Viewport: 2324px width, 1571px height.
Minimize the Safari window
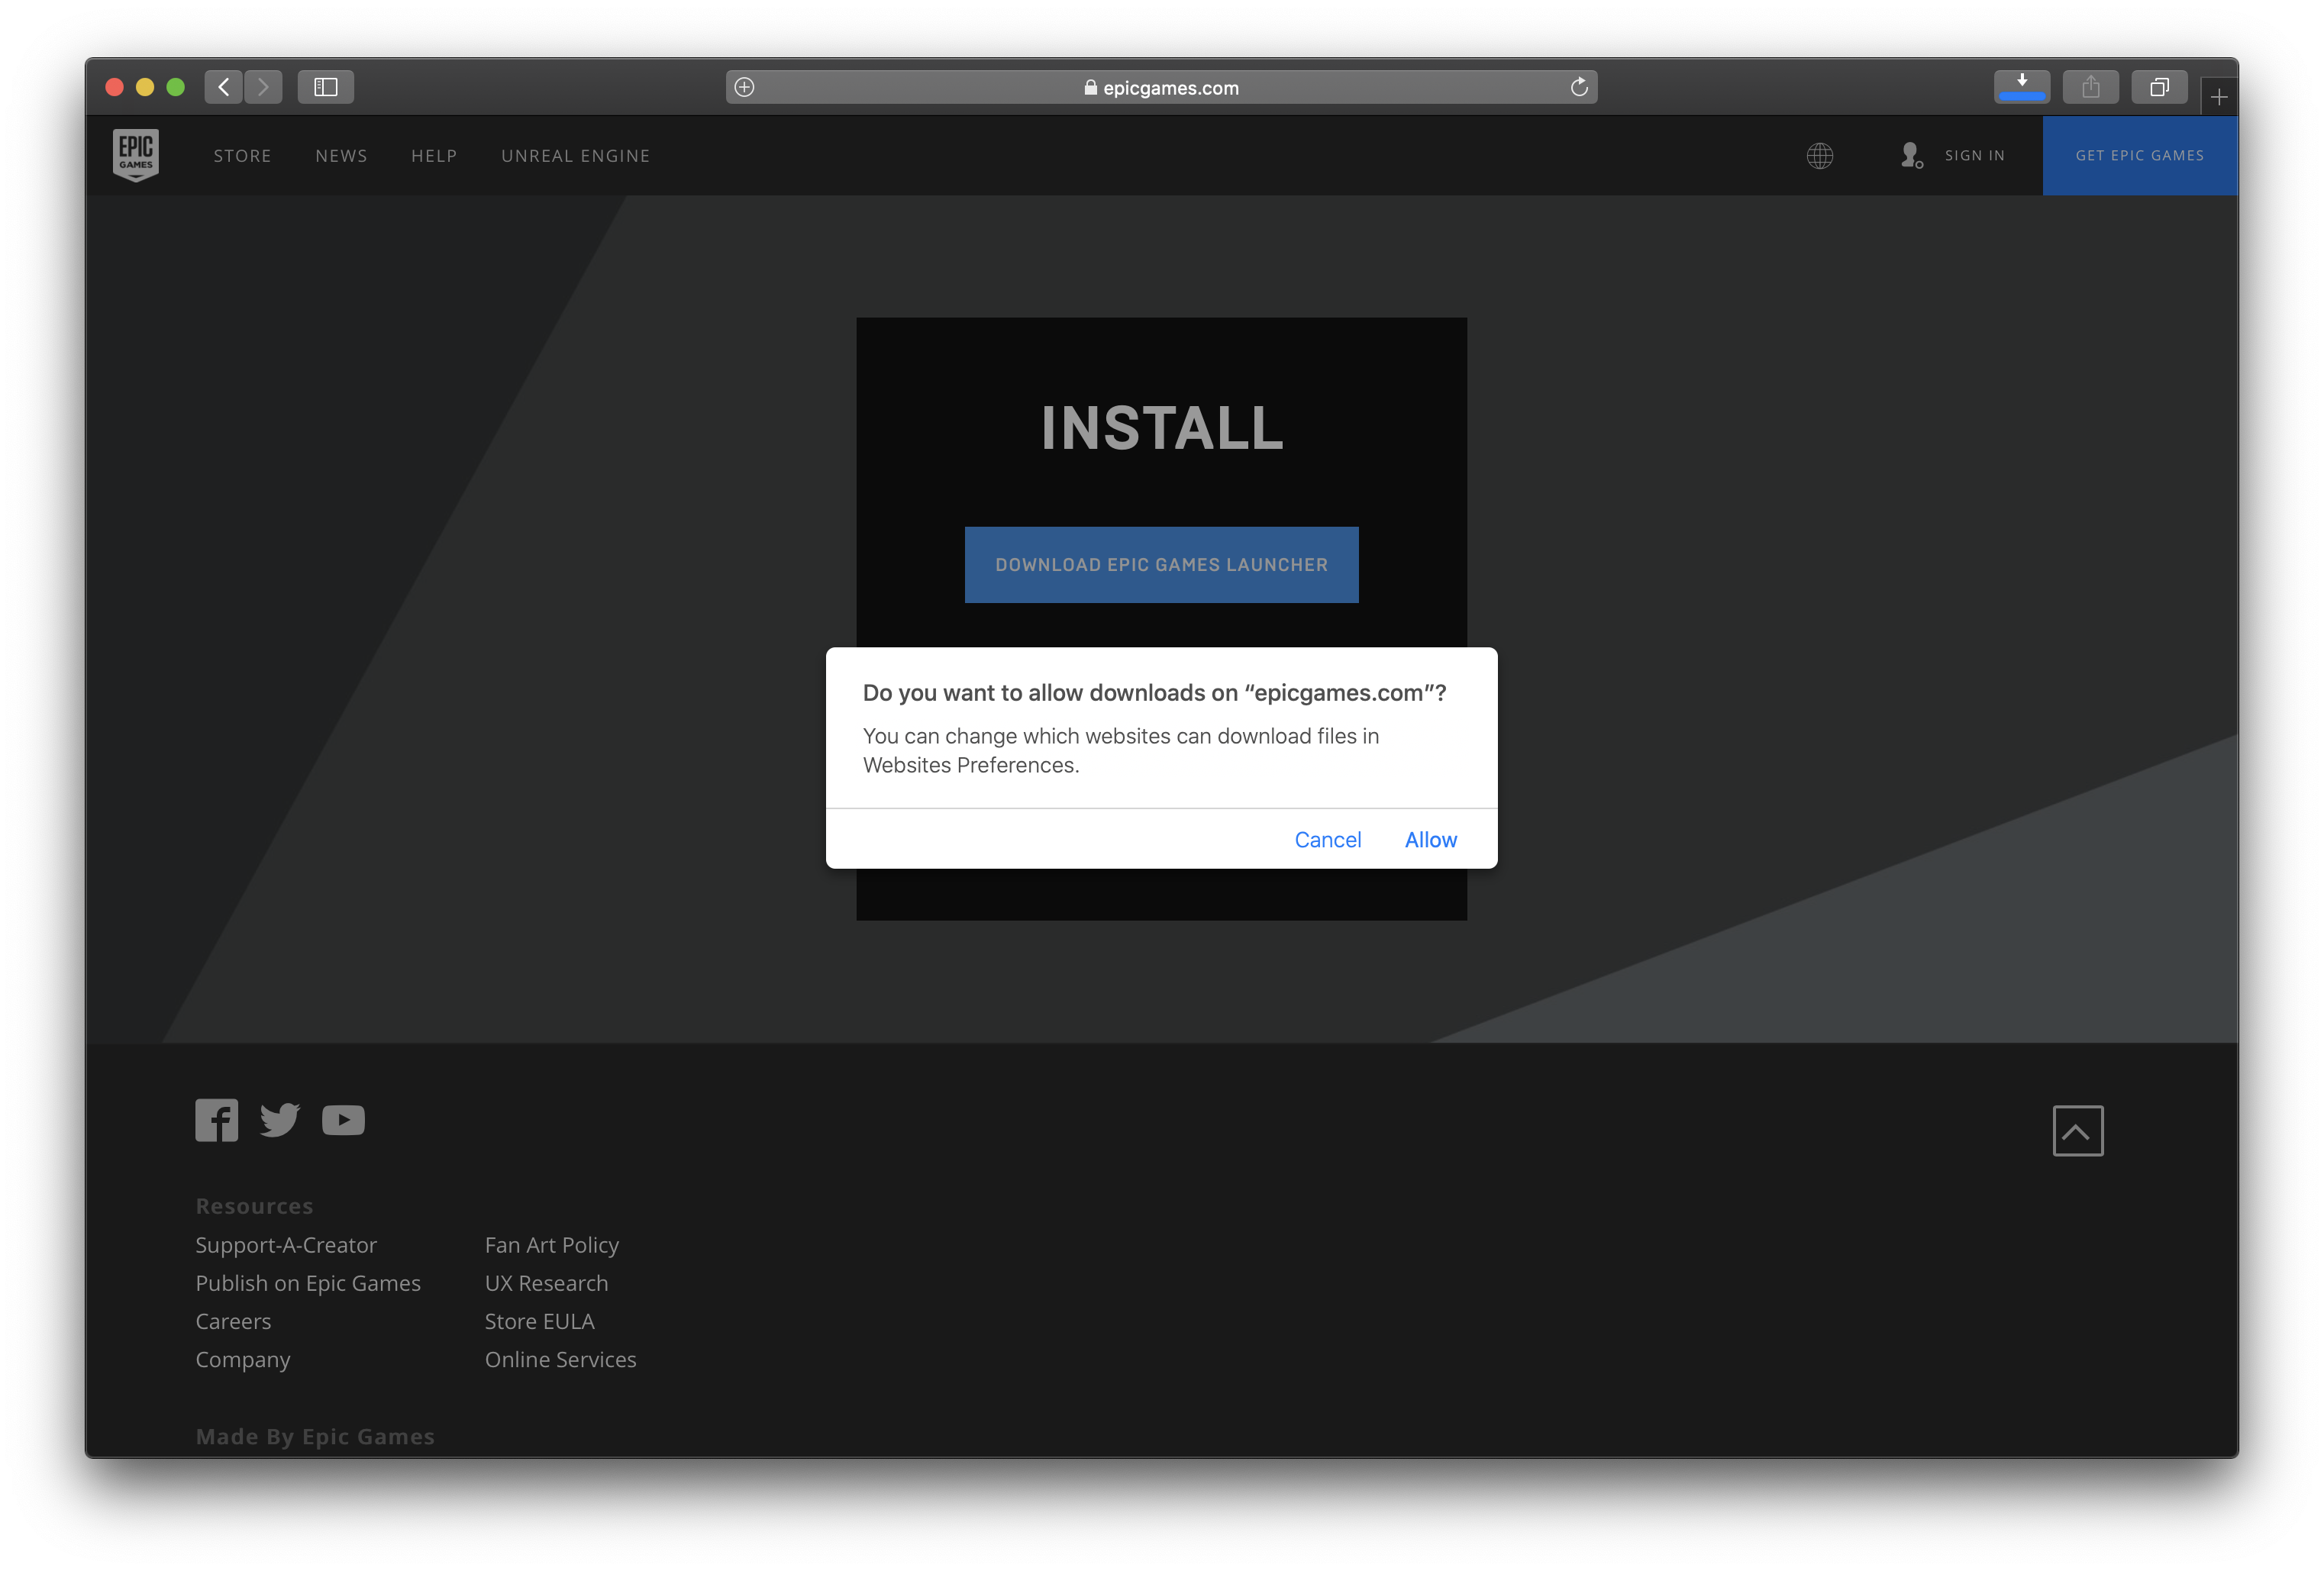point(145,87)
